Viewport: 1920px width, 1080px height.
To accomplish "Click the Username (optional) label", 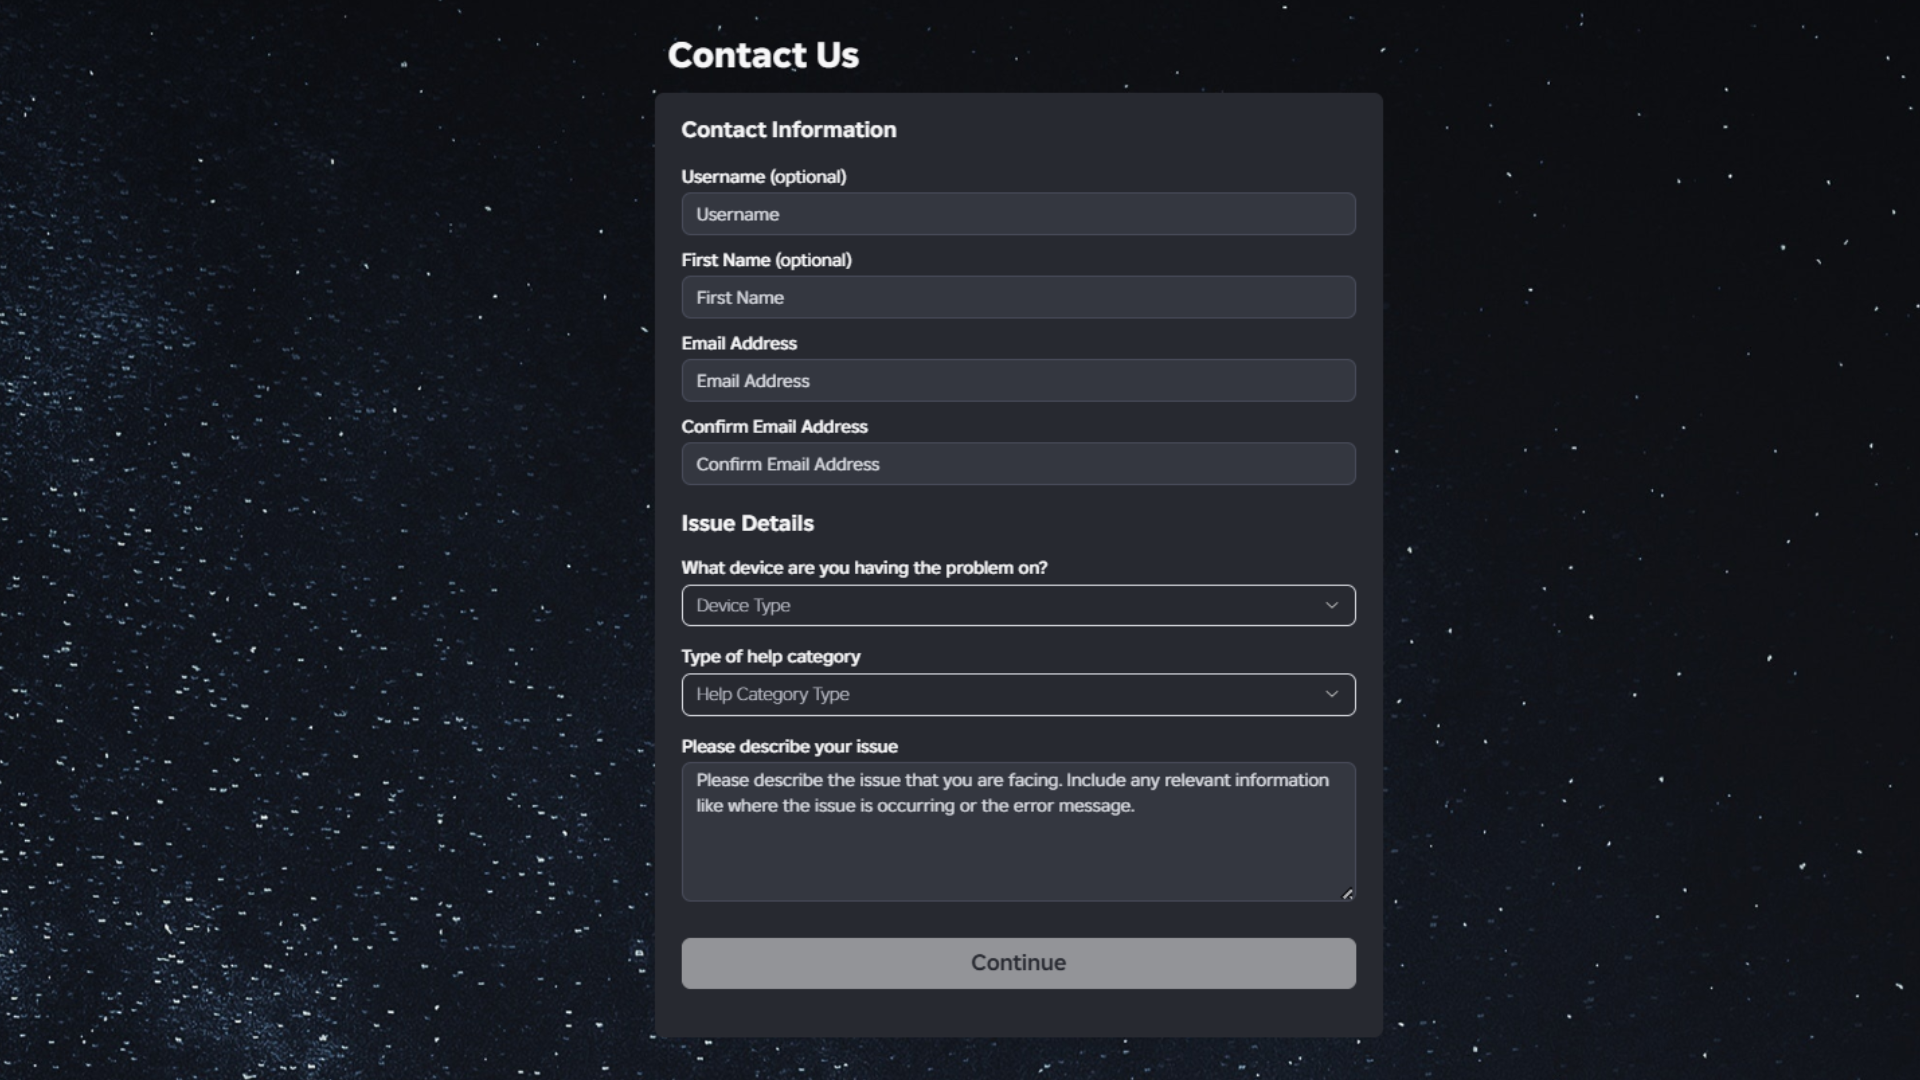I will 764,176.
